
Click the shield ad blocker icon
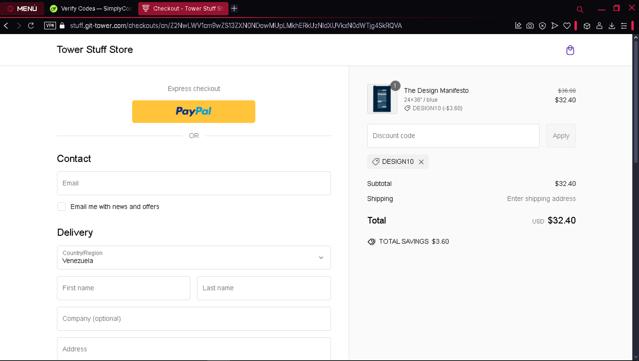coord(542,26)
